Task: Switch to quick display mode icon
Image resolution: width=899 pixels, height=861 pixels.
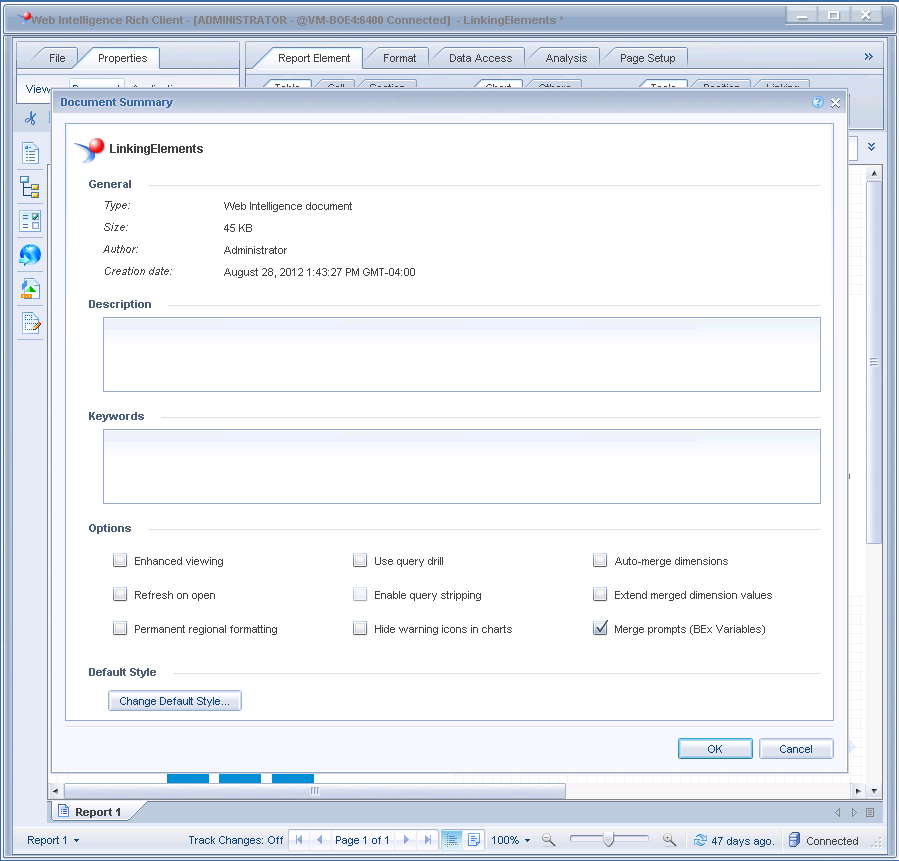Action: click(x=452, y=840)
